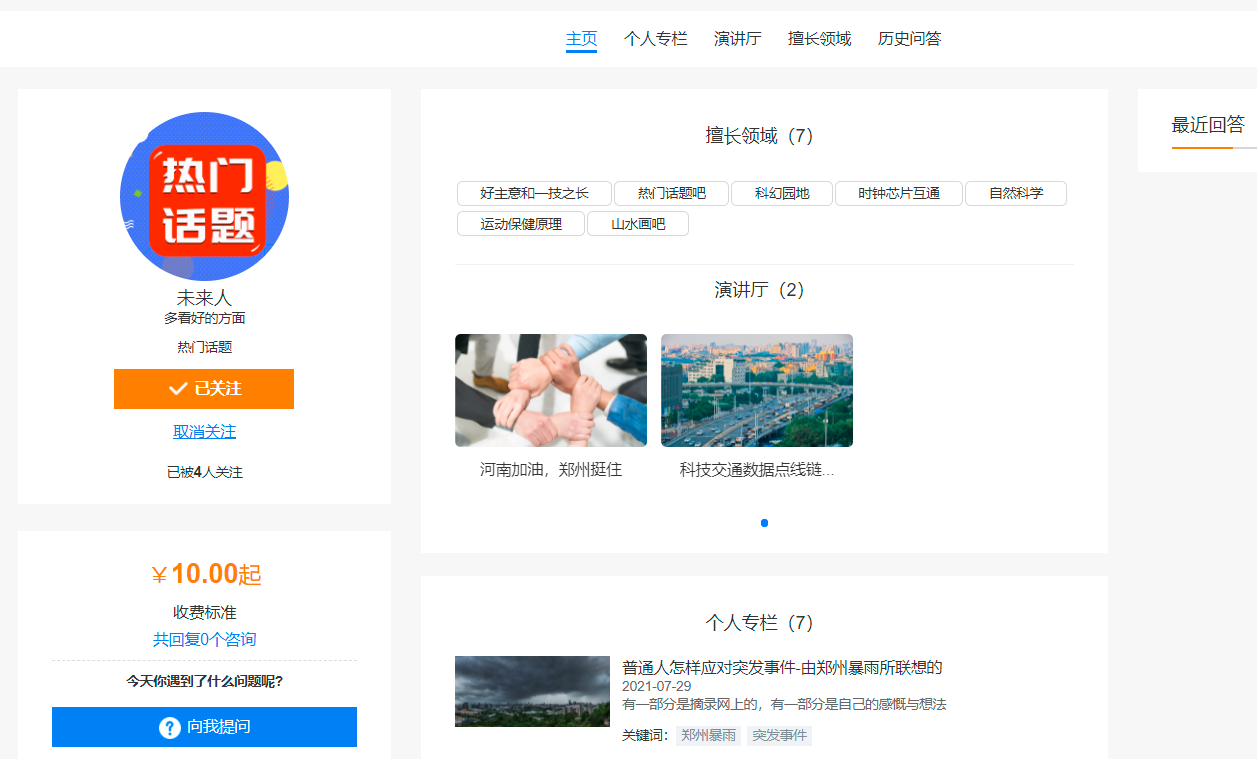Image resolution: width=1257 pixels, height=759 pixels.
Task: Click the checkmark 已关注 follow button
Action: (x=204, y=389)
